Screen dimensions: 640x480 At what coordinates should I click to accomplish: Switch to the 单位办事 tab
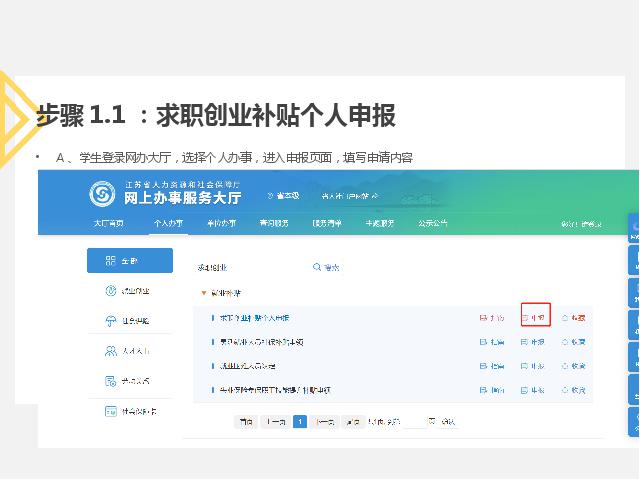(x=221, y=223)
